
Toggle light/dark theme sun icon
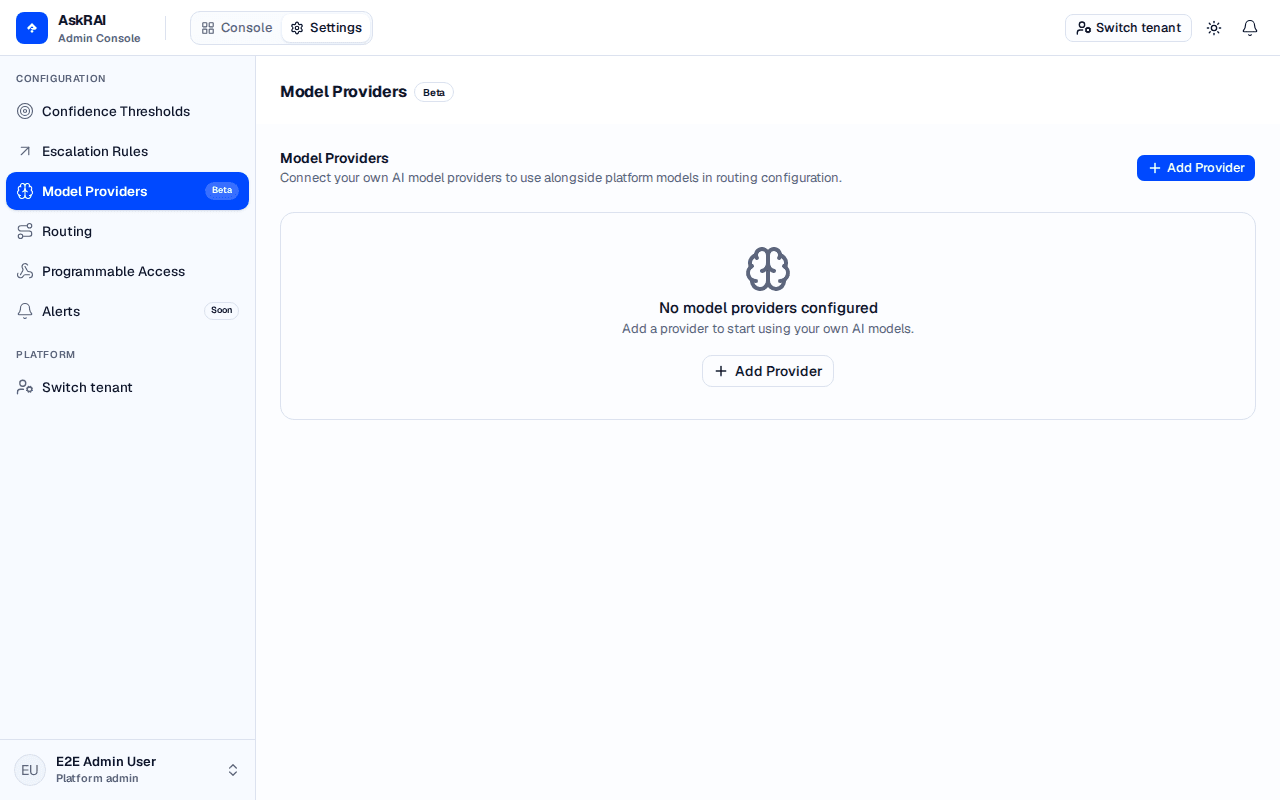click(1214, 28)
